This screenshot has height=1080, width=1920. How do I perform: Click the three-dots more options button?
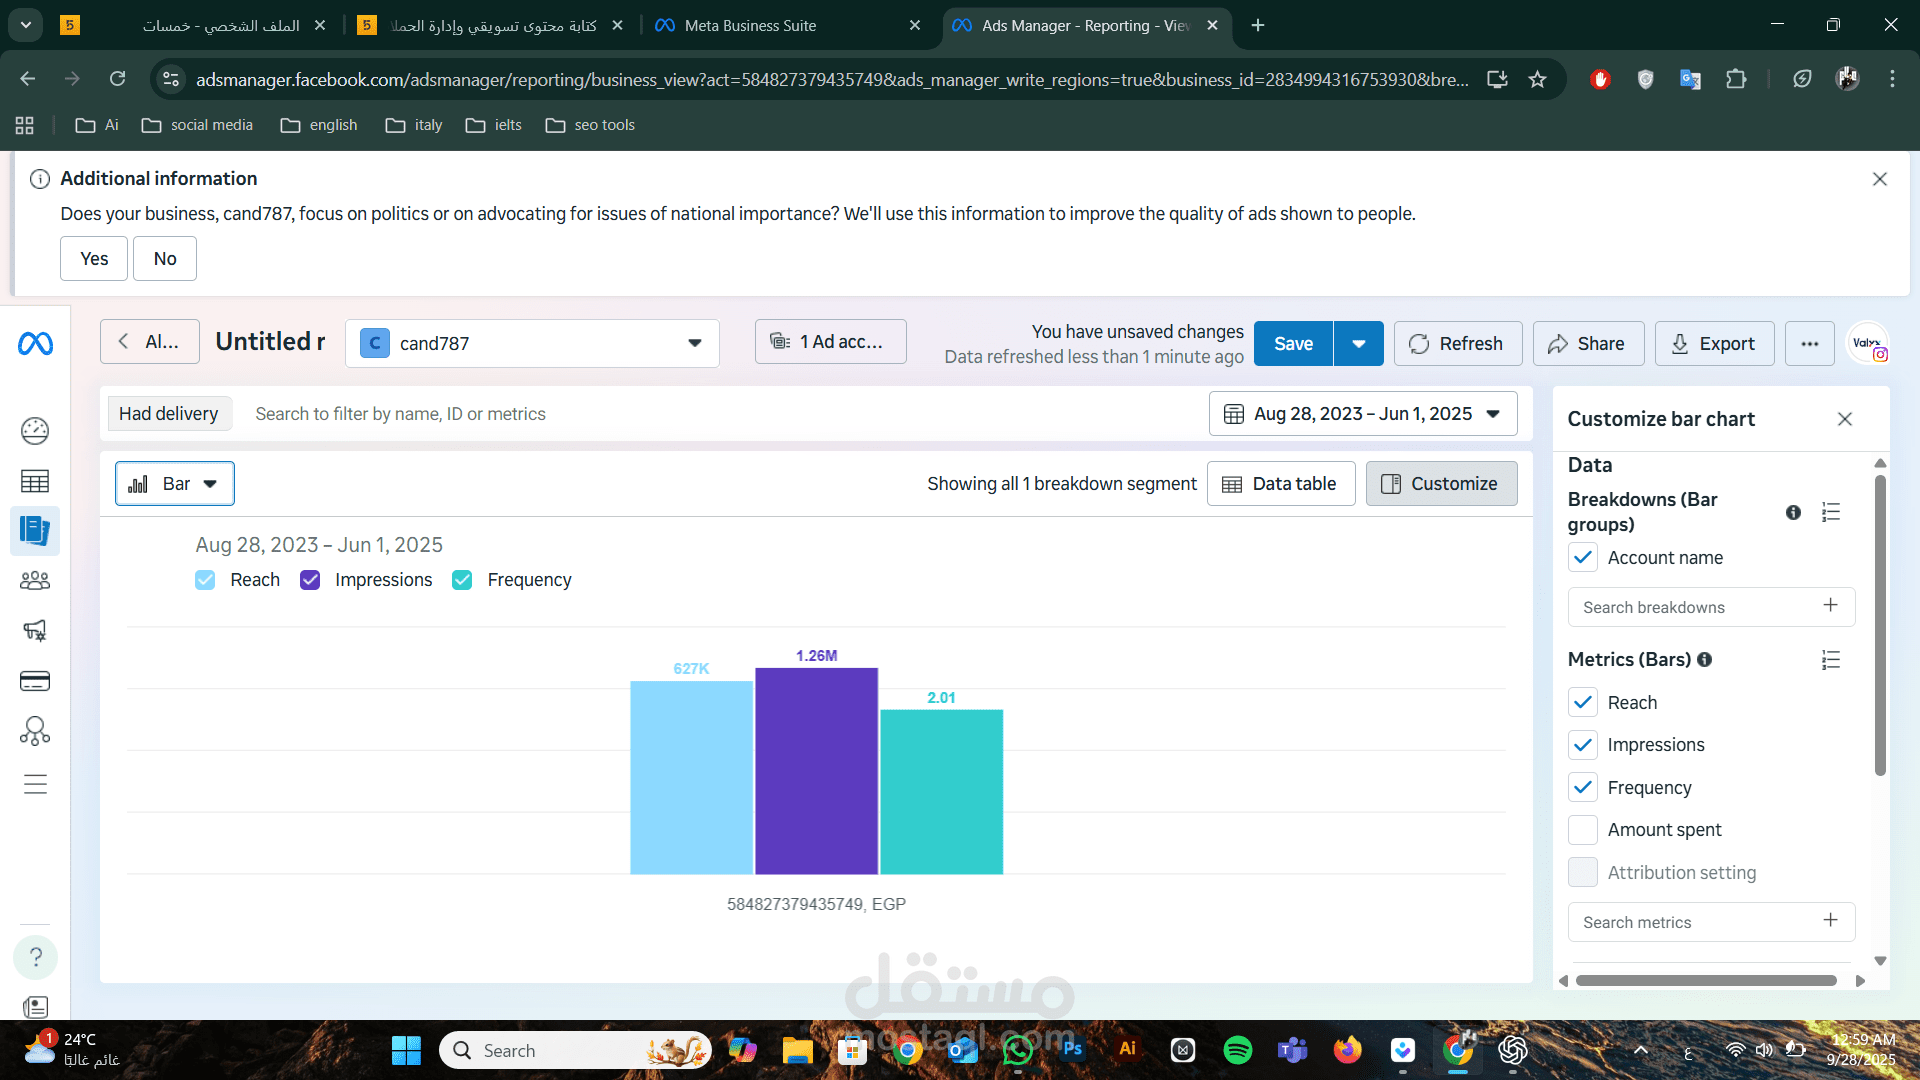pyautogui.click(x=1809, y=344)
